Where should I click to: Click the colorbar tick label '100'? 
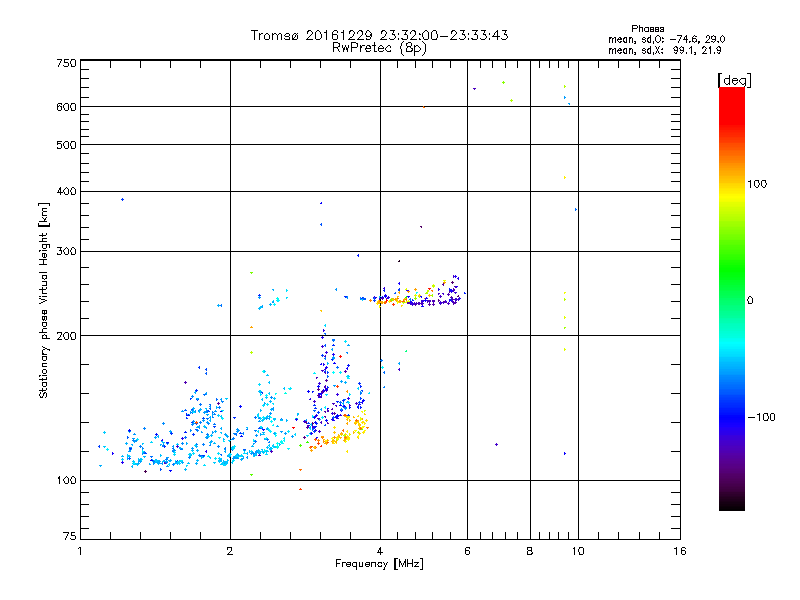click(757, 184)
